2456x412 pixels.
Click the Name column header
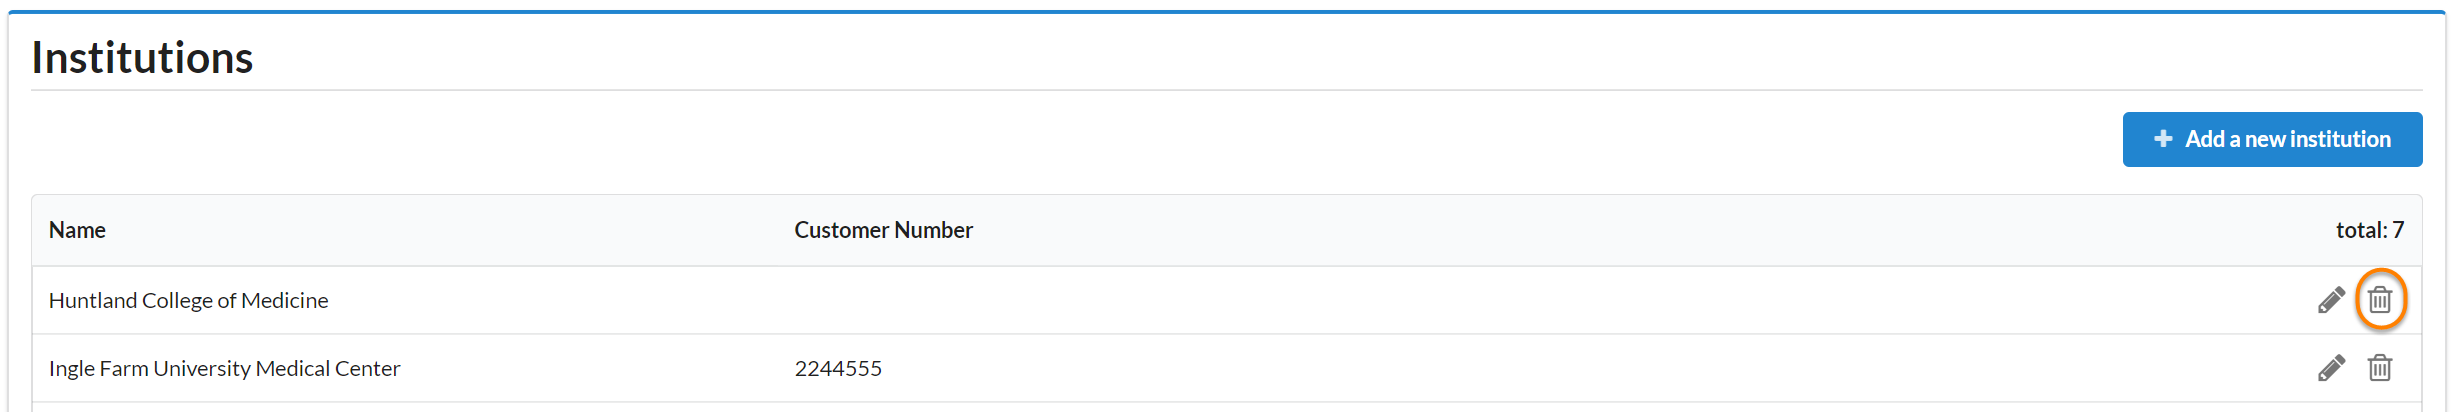tap(77, 230)
